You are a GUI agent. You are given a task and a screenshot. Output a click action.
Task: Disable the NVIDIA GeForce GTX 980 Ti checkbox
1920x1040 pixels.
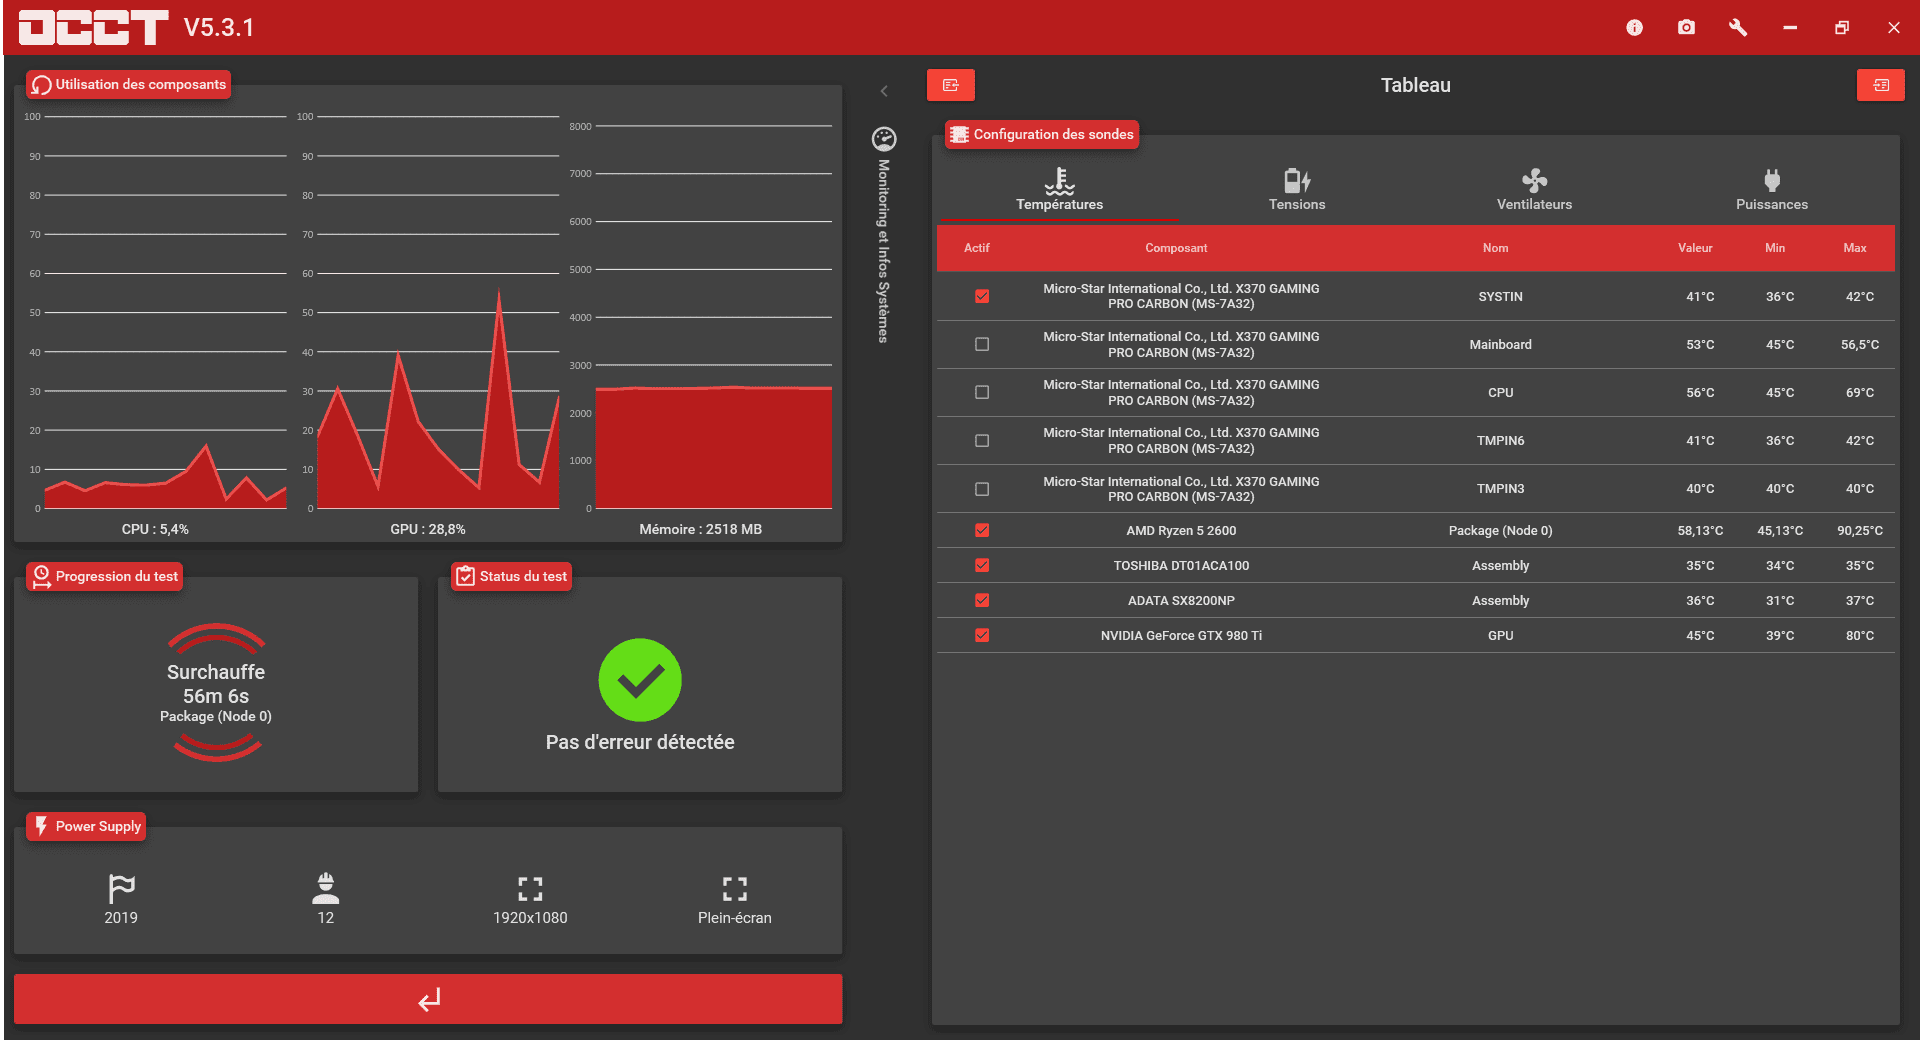tap(982, 635)
